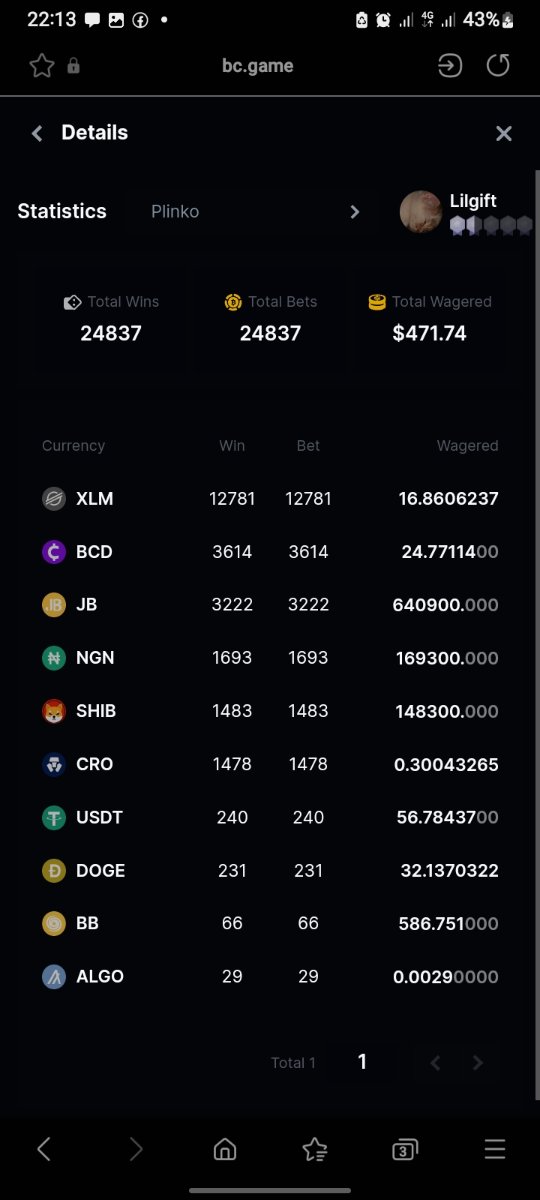Open bookmarks from bottom toolbar
The width and height of the screenshot is (540, 1200).
coord(315,1150)
